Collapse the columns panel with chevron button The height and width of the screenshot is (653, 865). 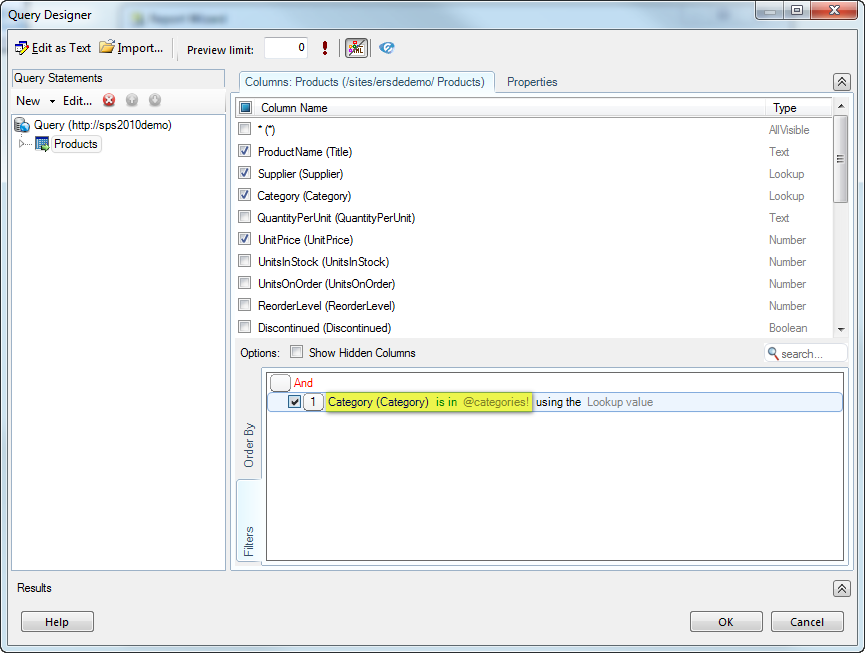(x=841, y=82)
